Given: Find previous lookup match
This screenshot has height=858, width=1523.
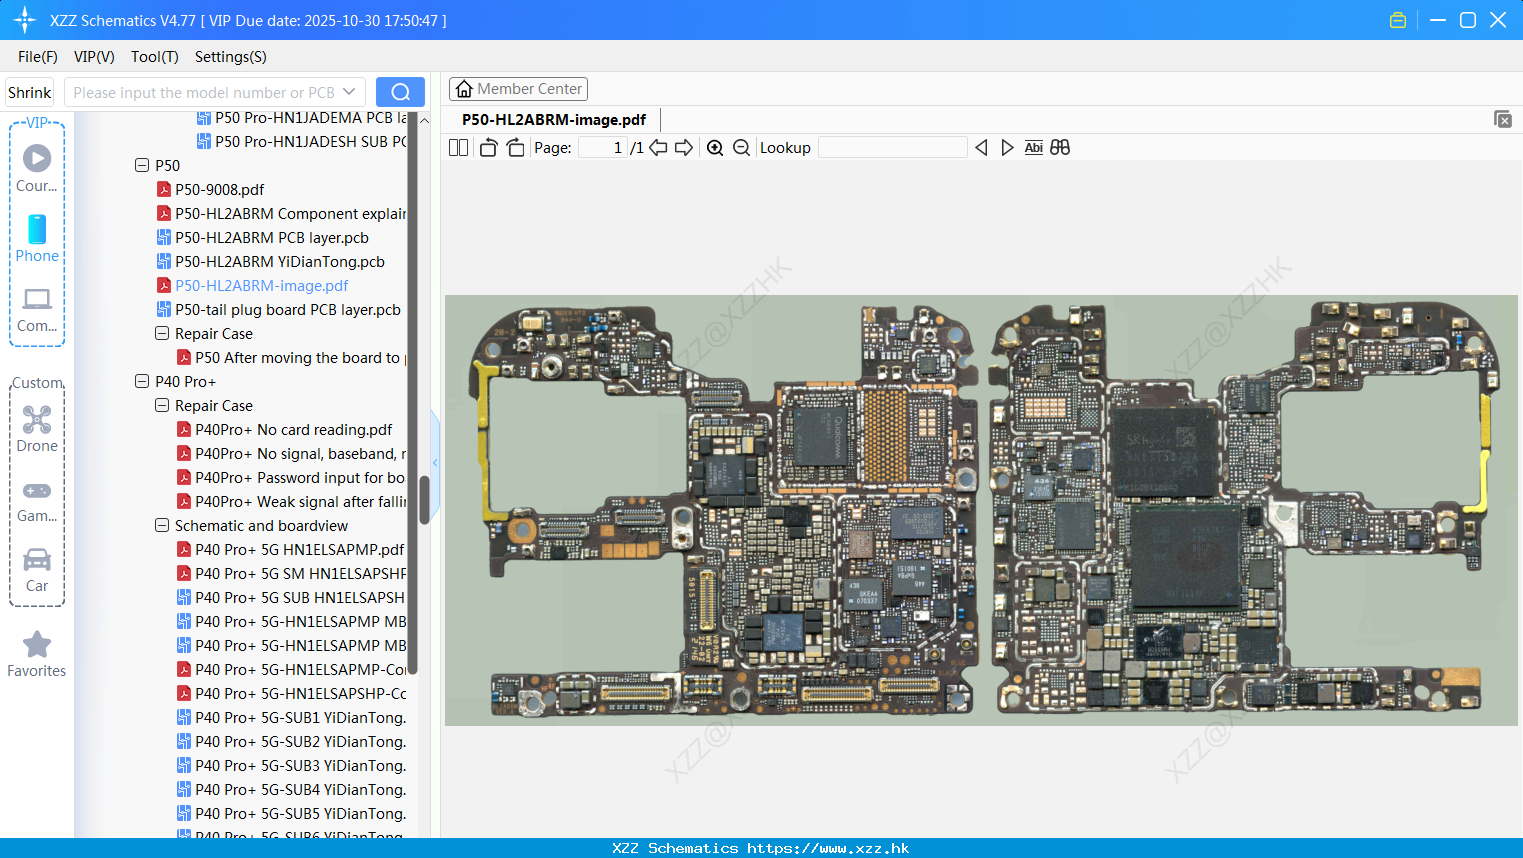Looking at the screenshot, I should [981, 148].
